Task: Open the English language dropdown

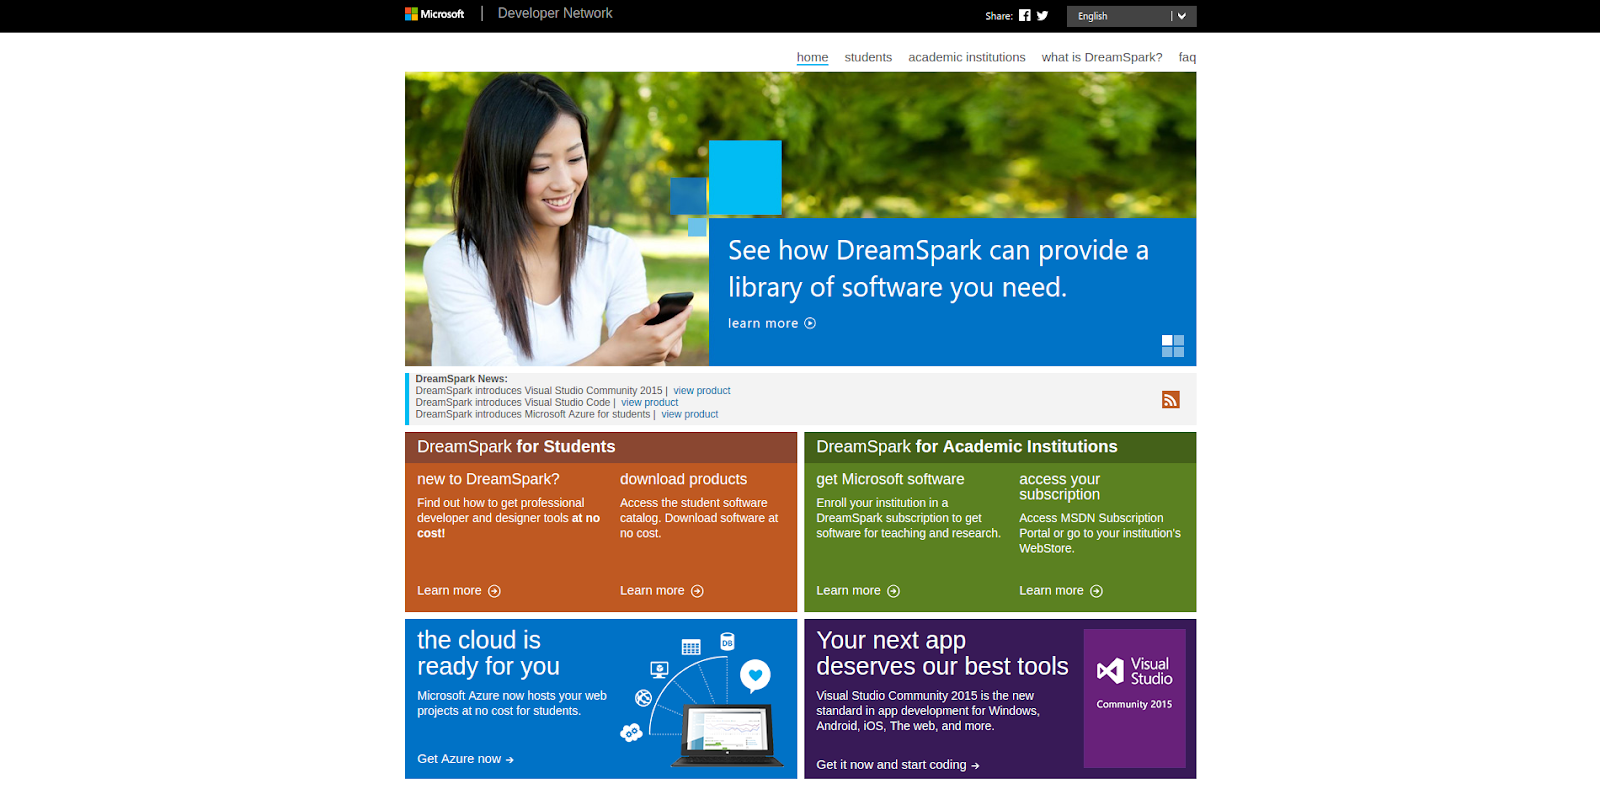Action: click(x=1131, y=16)
